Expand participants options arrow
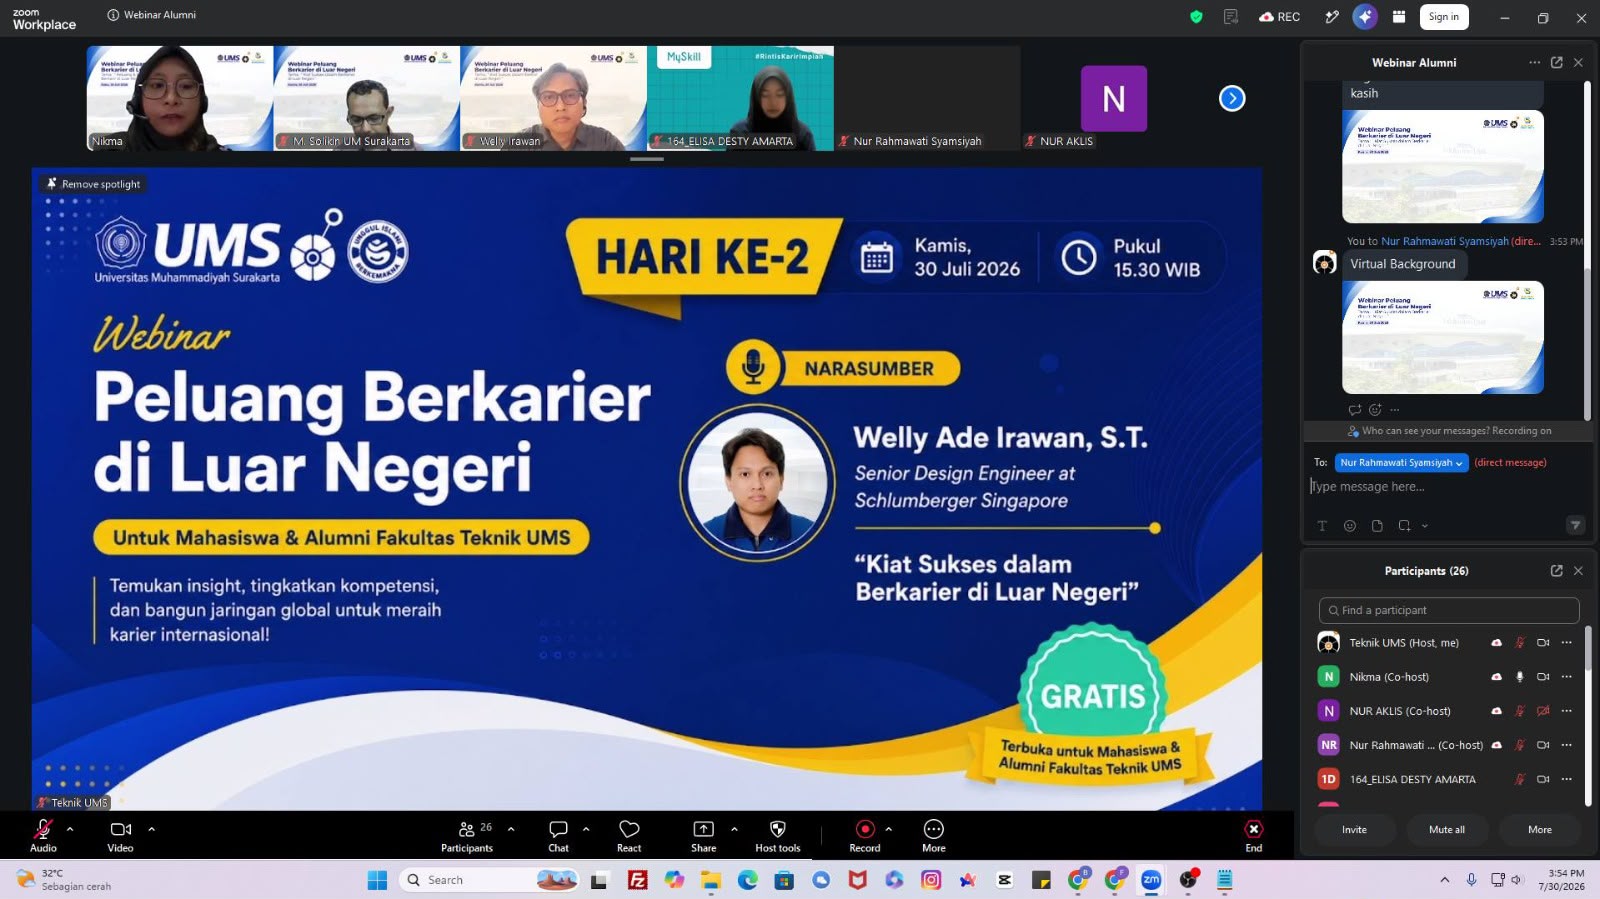The image size is (1600, 899). [511, 829]
